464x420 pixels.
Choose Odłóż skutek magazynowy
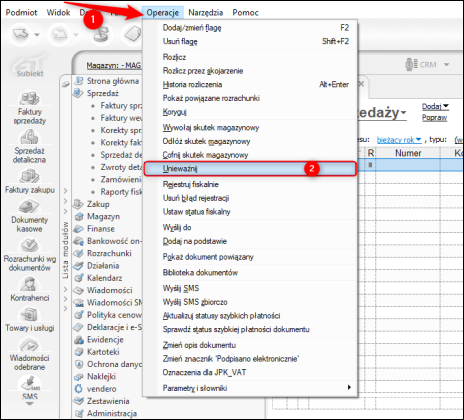250,141
